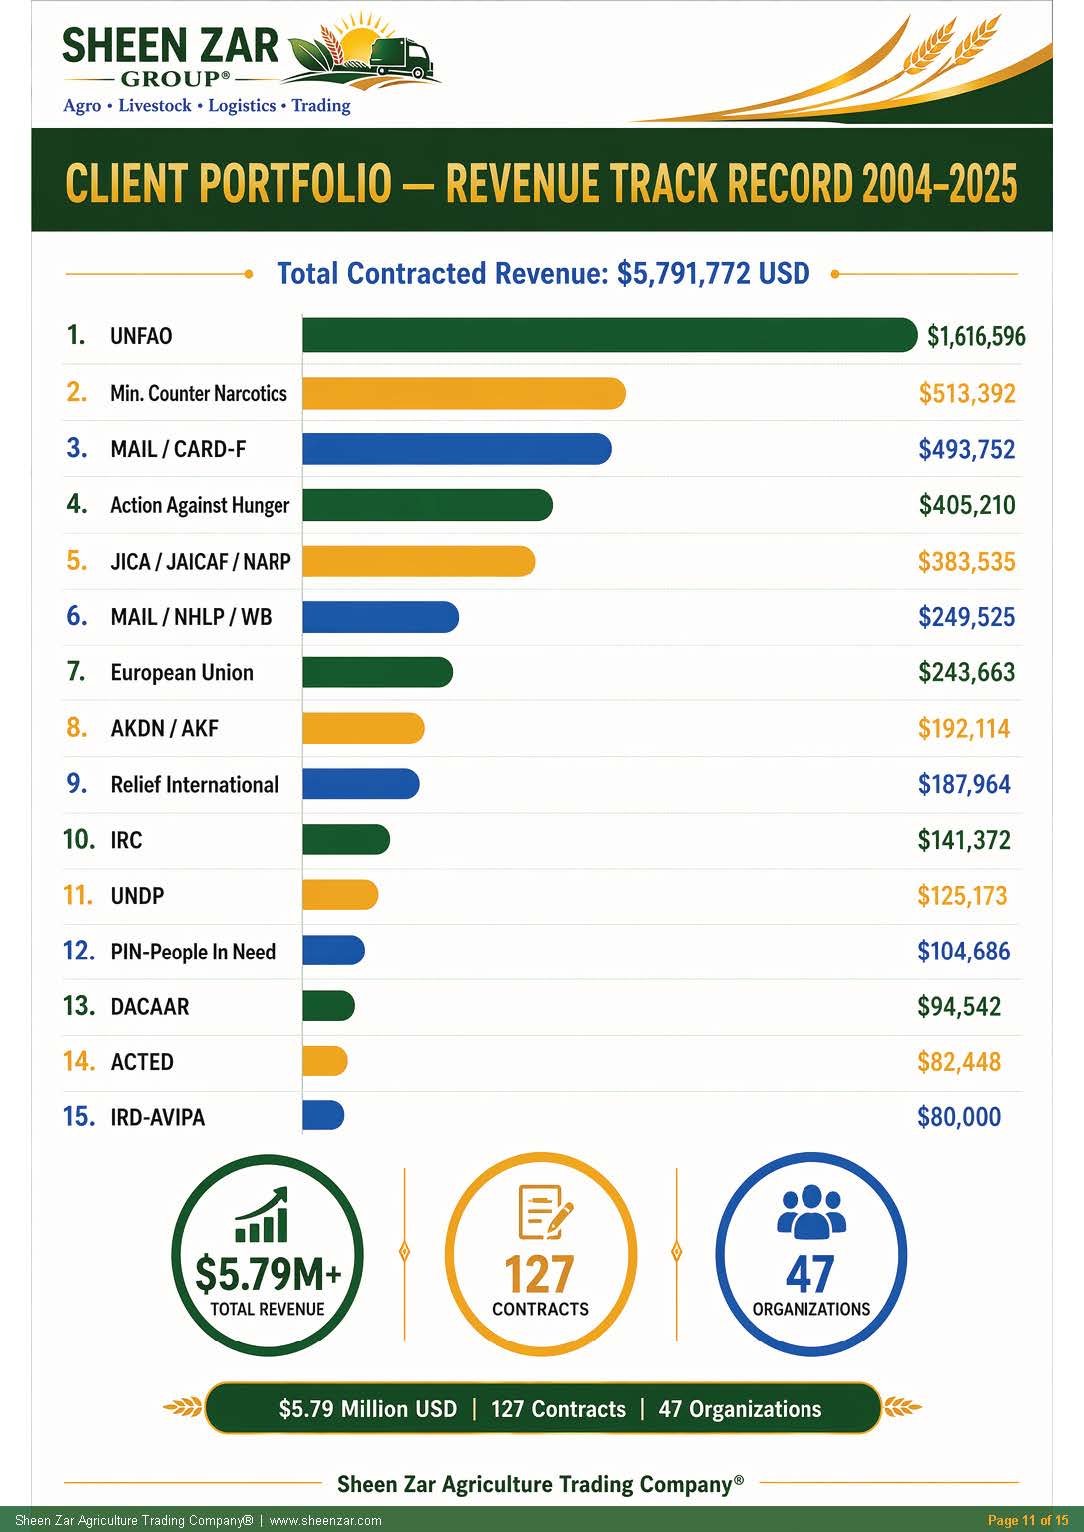Click the $94,542 value
The height and width of the screenshot is (1532, 1084).
click(x=959, y=1006)
